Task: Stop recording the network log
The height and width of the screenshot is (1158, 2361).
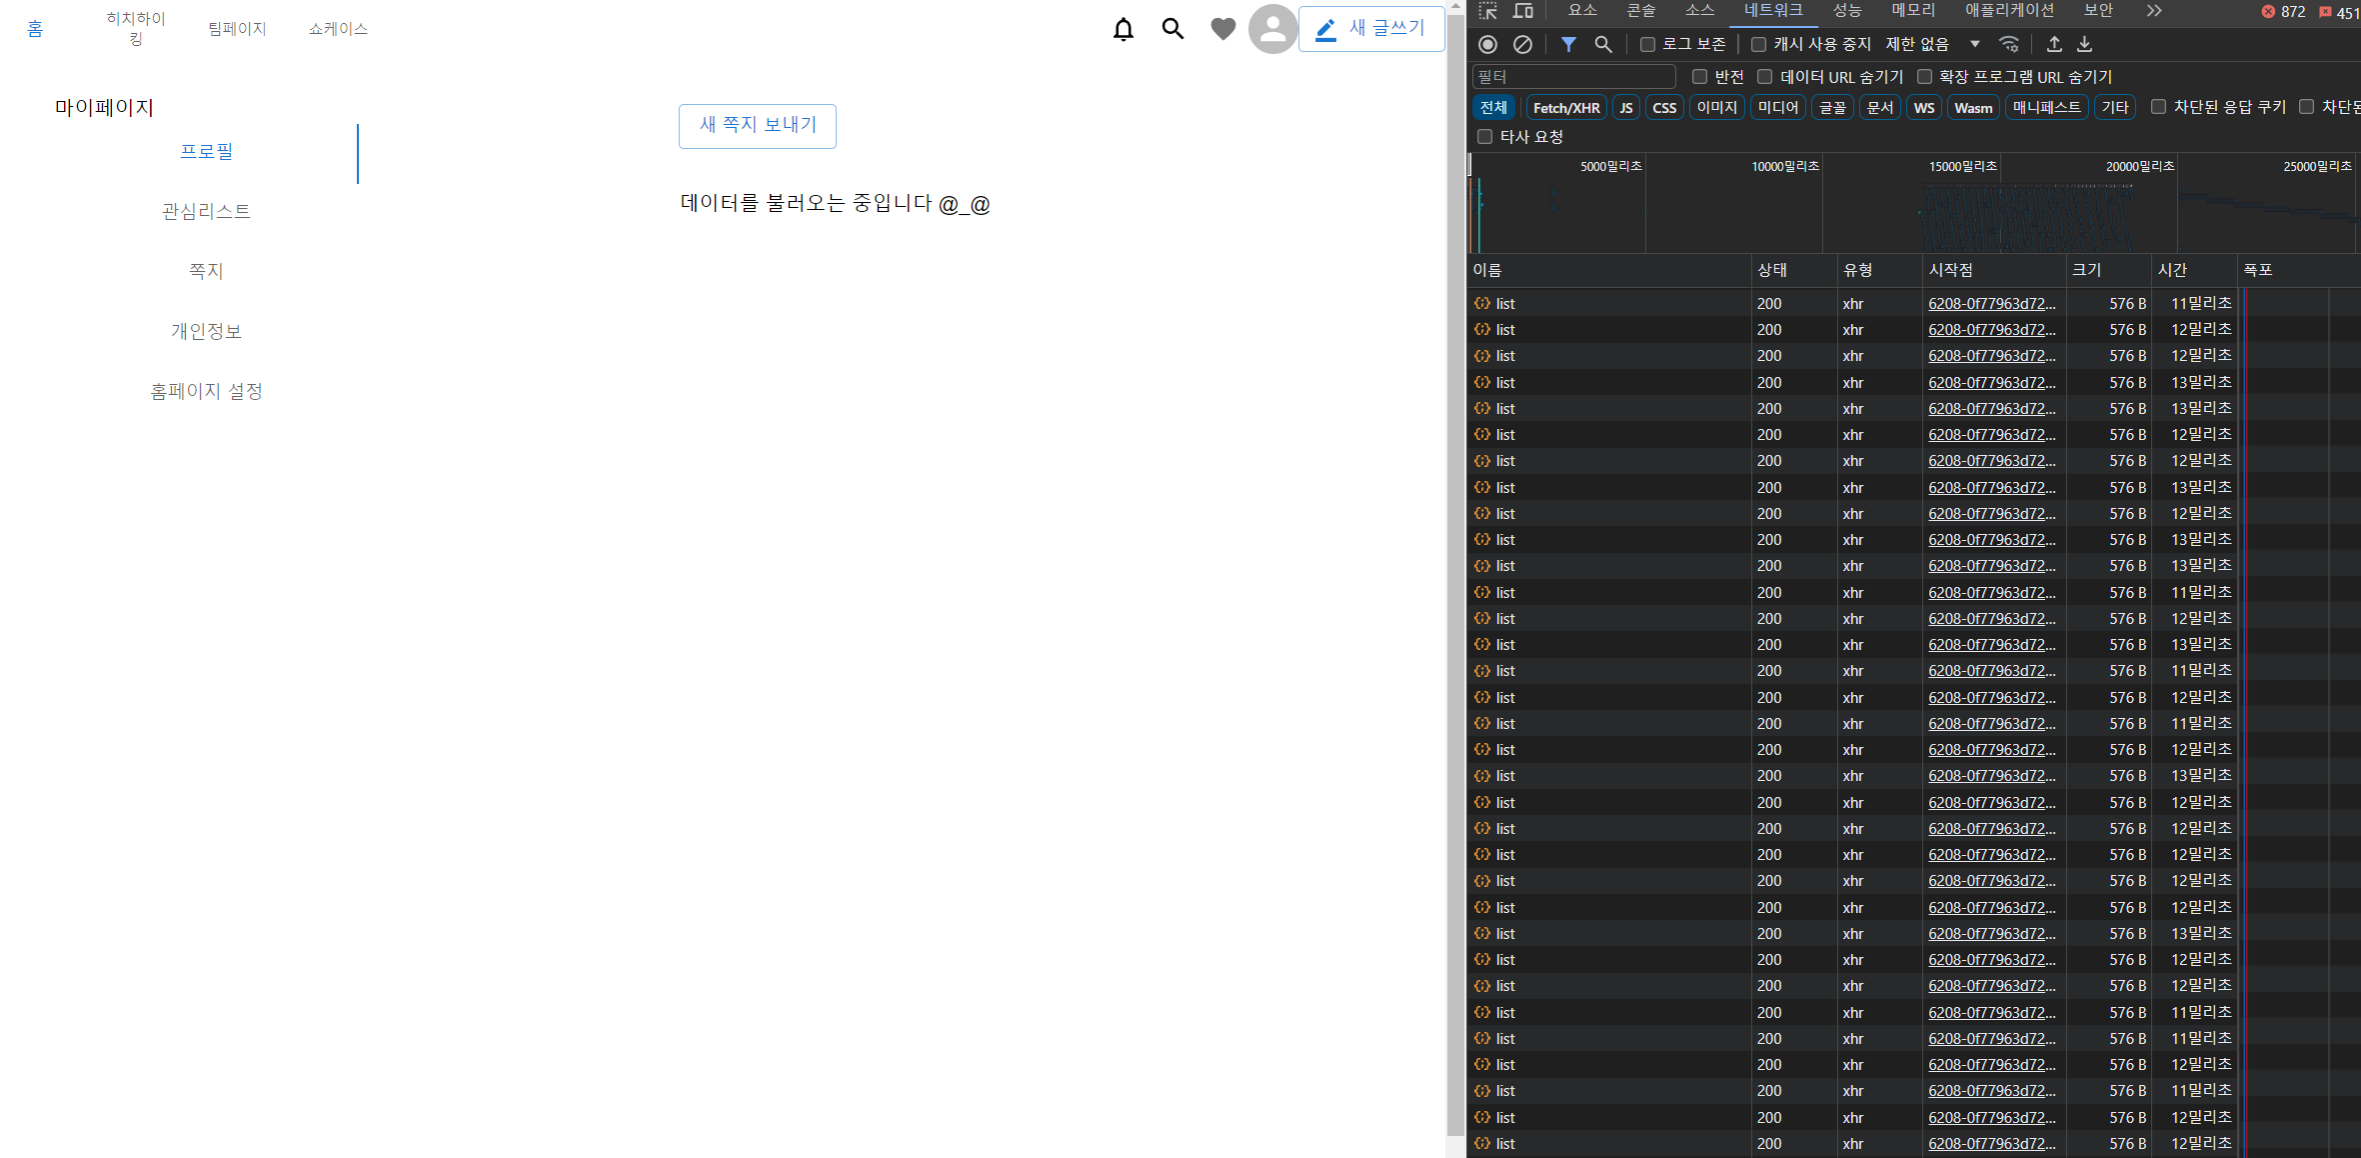Action: click(x=1487, y=44)
